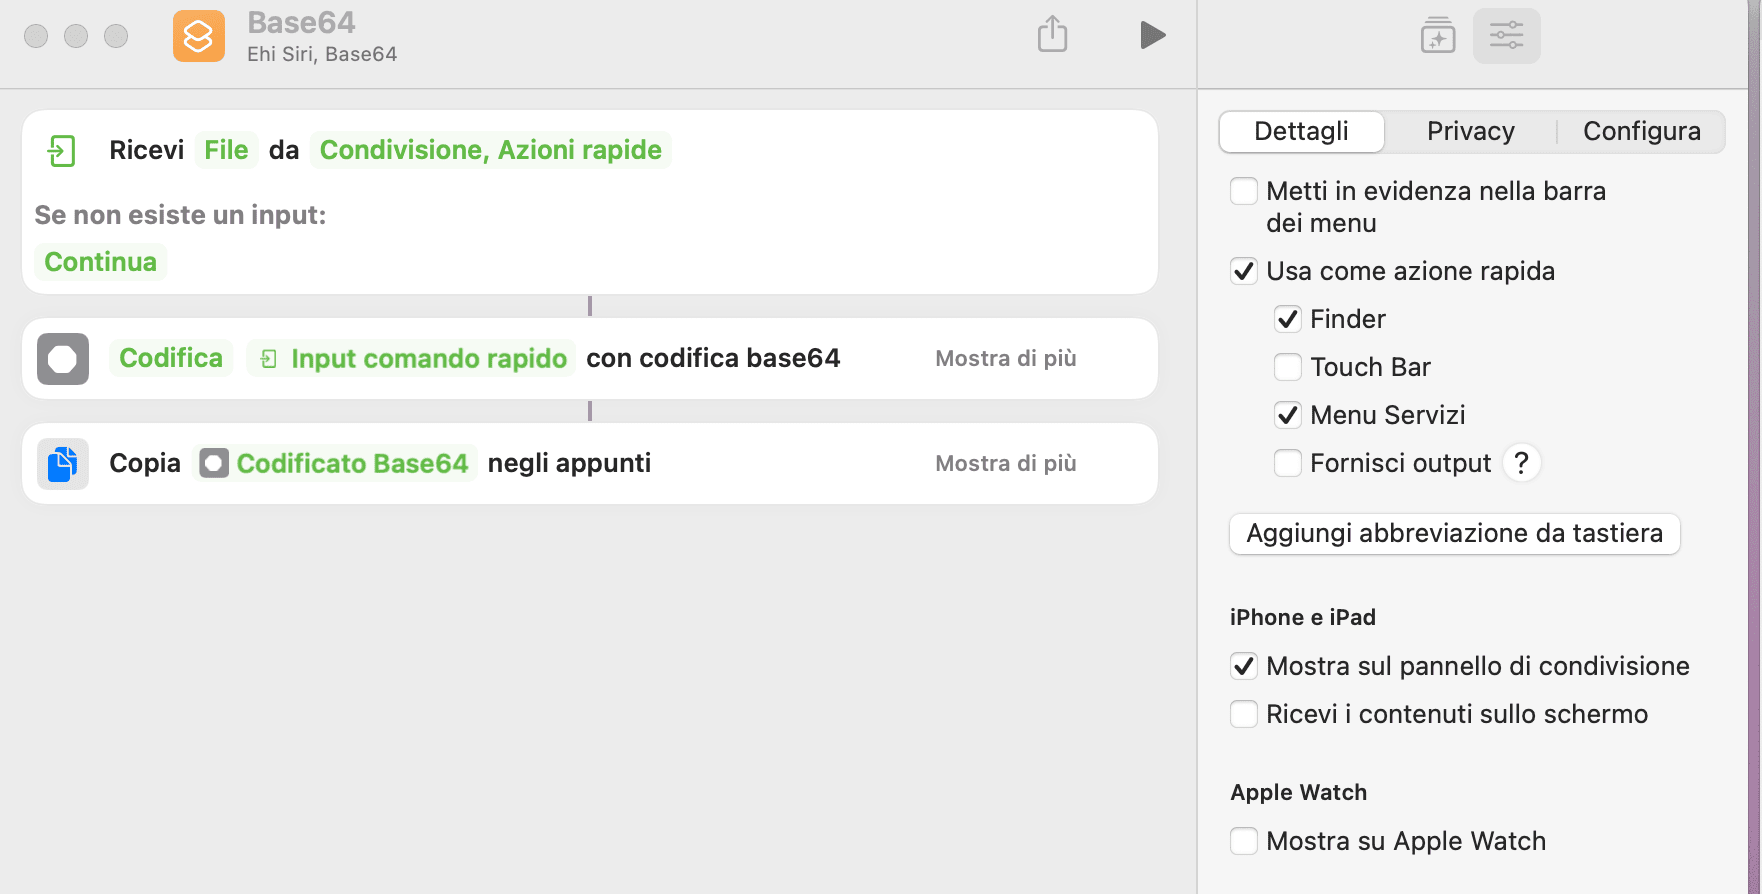The width and height of the screenshot is (1762, 894).
Task: Click the negli appunti text
Action: [569, 463]
